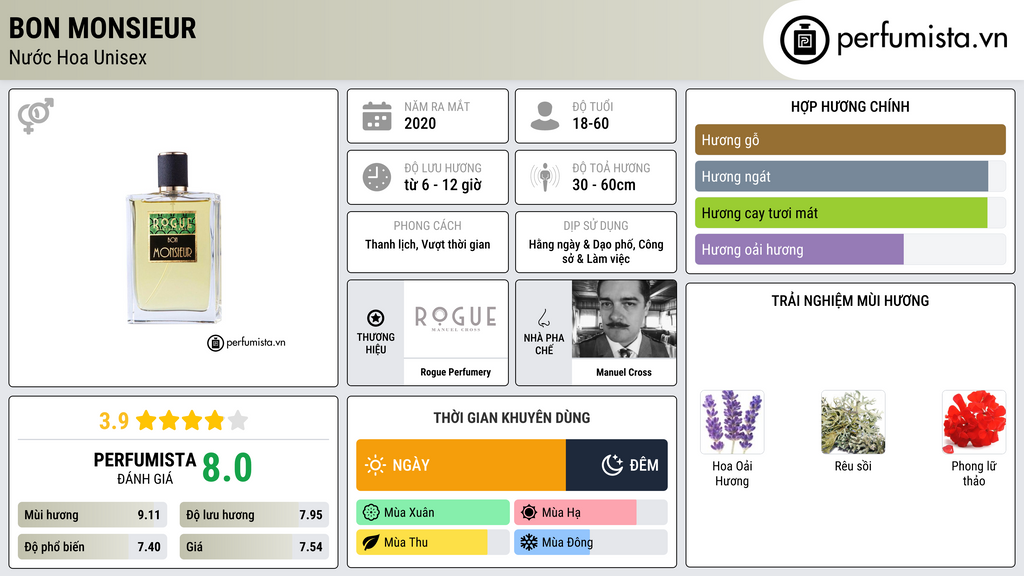
Task: Click the Hương ngát accord bar
Action: pyautogui.click(x=850, y=176)
